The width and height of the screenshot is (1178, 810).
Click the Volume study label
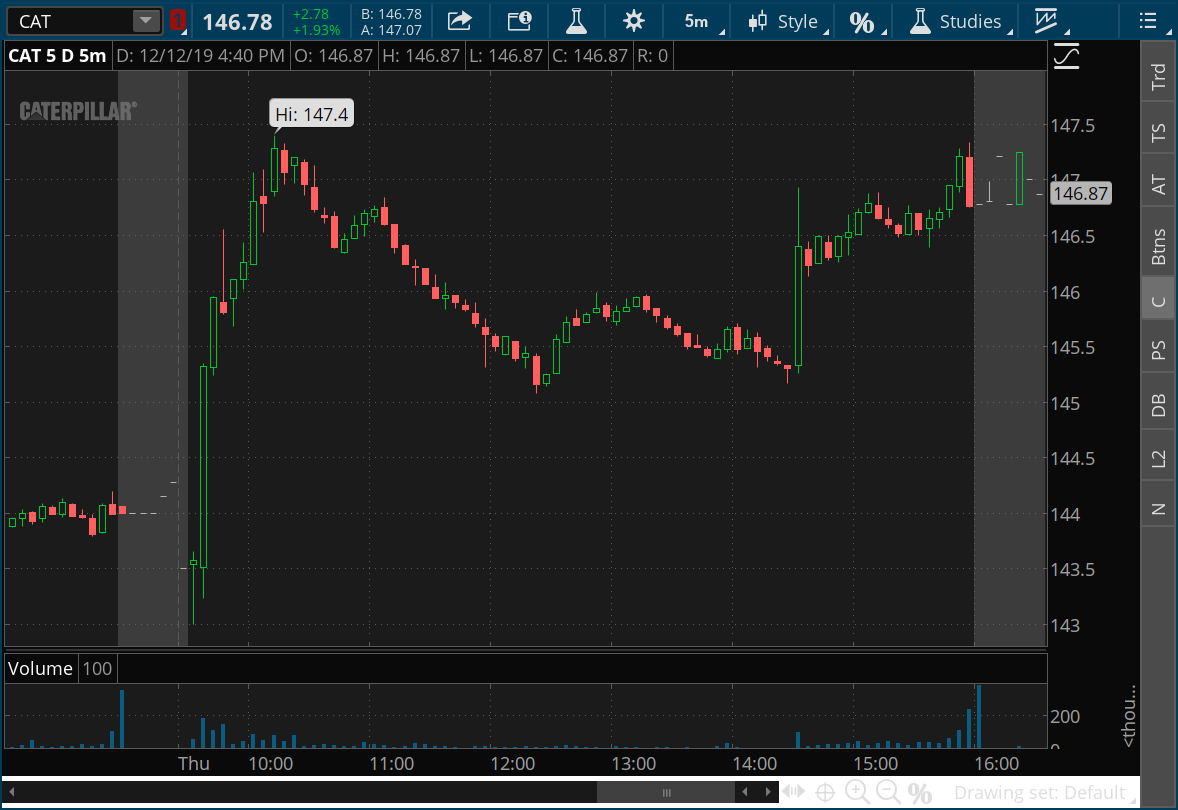coord(41,668)
